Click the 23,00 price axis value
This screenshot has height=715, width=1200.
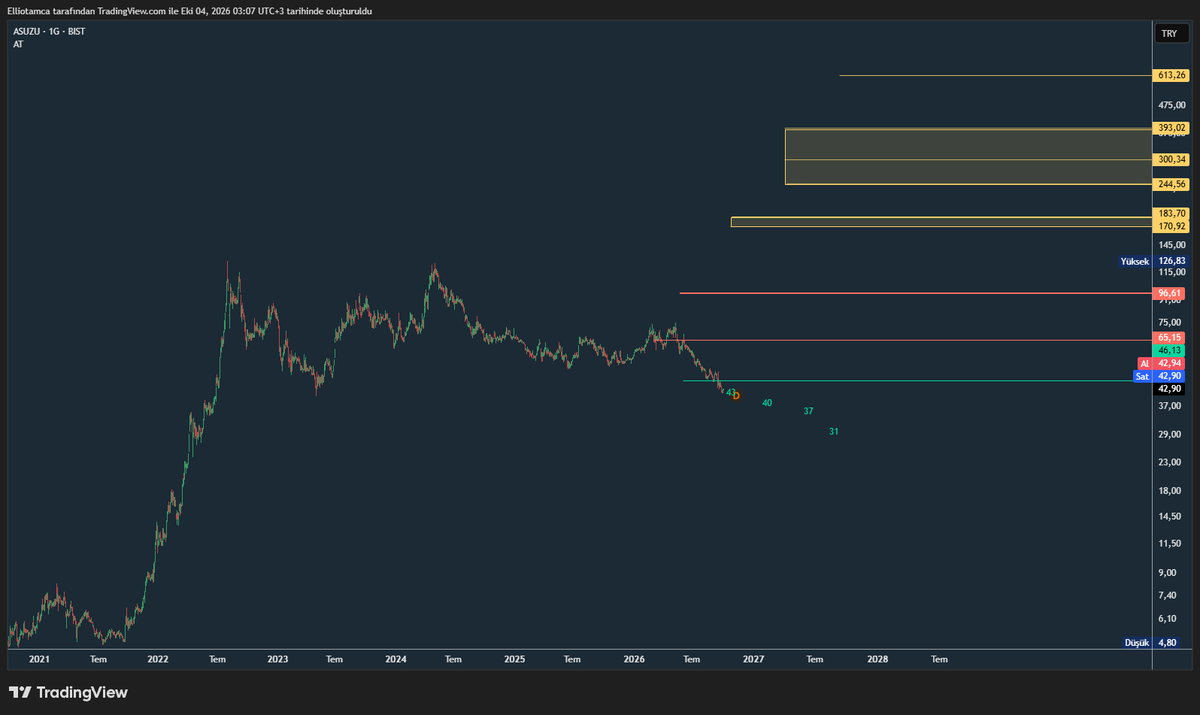pyautogui.click(x=1170, y=463)
